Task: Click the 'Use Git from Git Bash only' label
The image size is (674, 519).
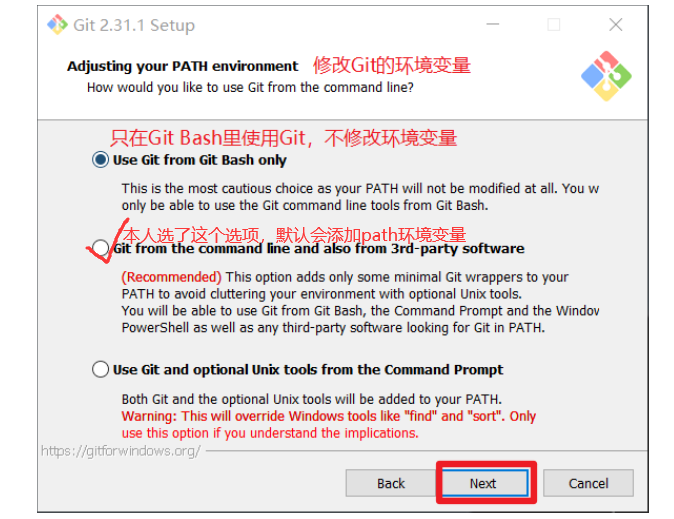Action: pos(199,160)
